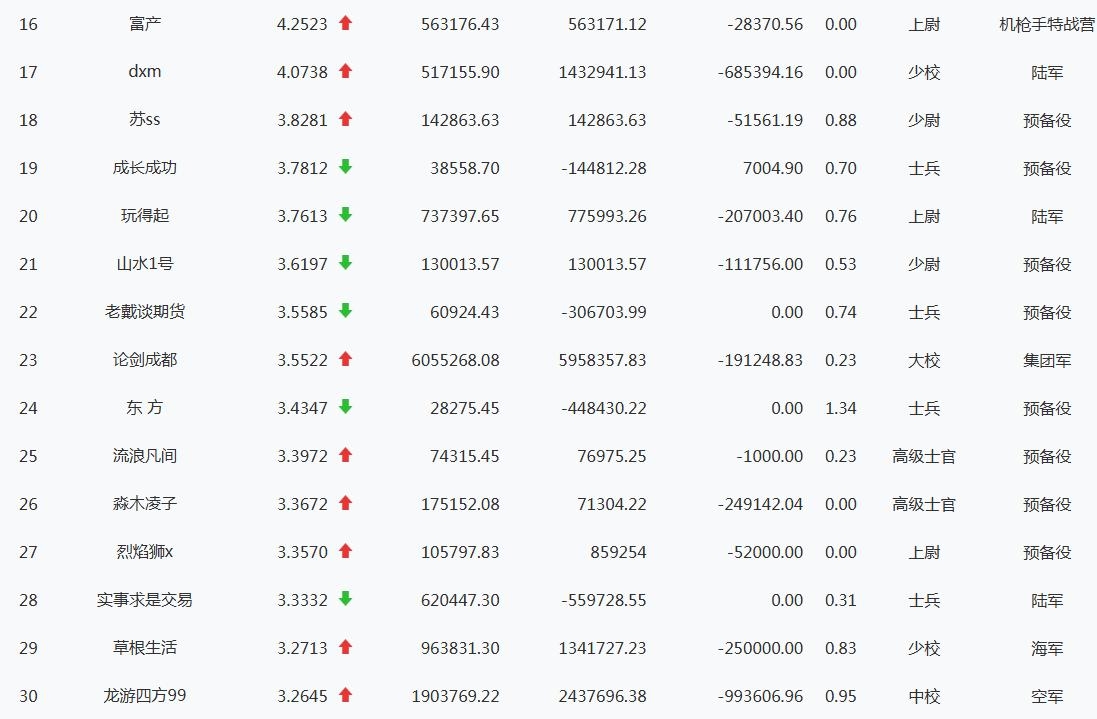The width and height of the screenshot is (1097, 719).
Task: Click red up arrow in 龙游四方99 row
Action: point(345,695)
